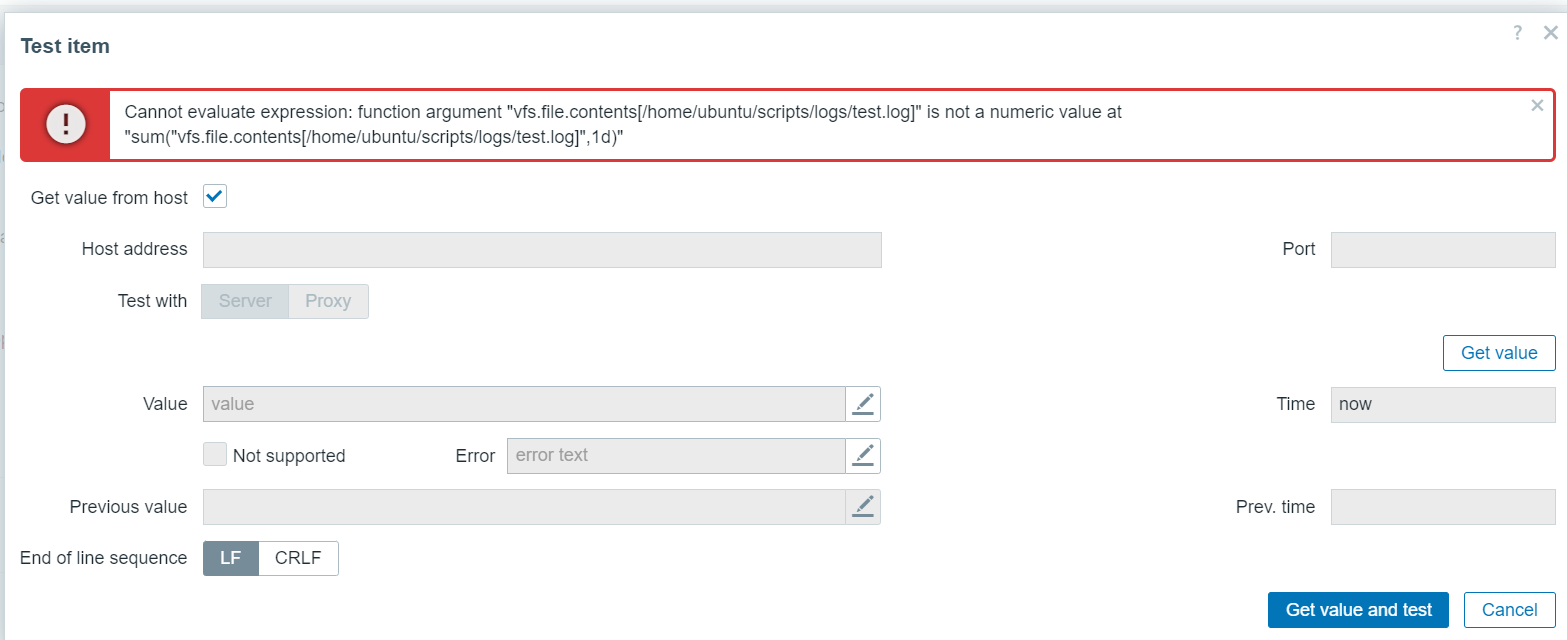
Task: Cancel the test item dialog
Action: point(1510,610)
